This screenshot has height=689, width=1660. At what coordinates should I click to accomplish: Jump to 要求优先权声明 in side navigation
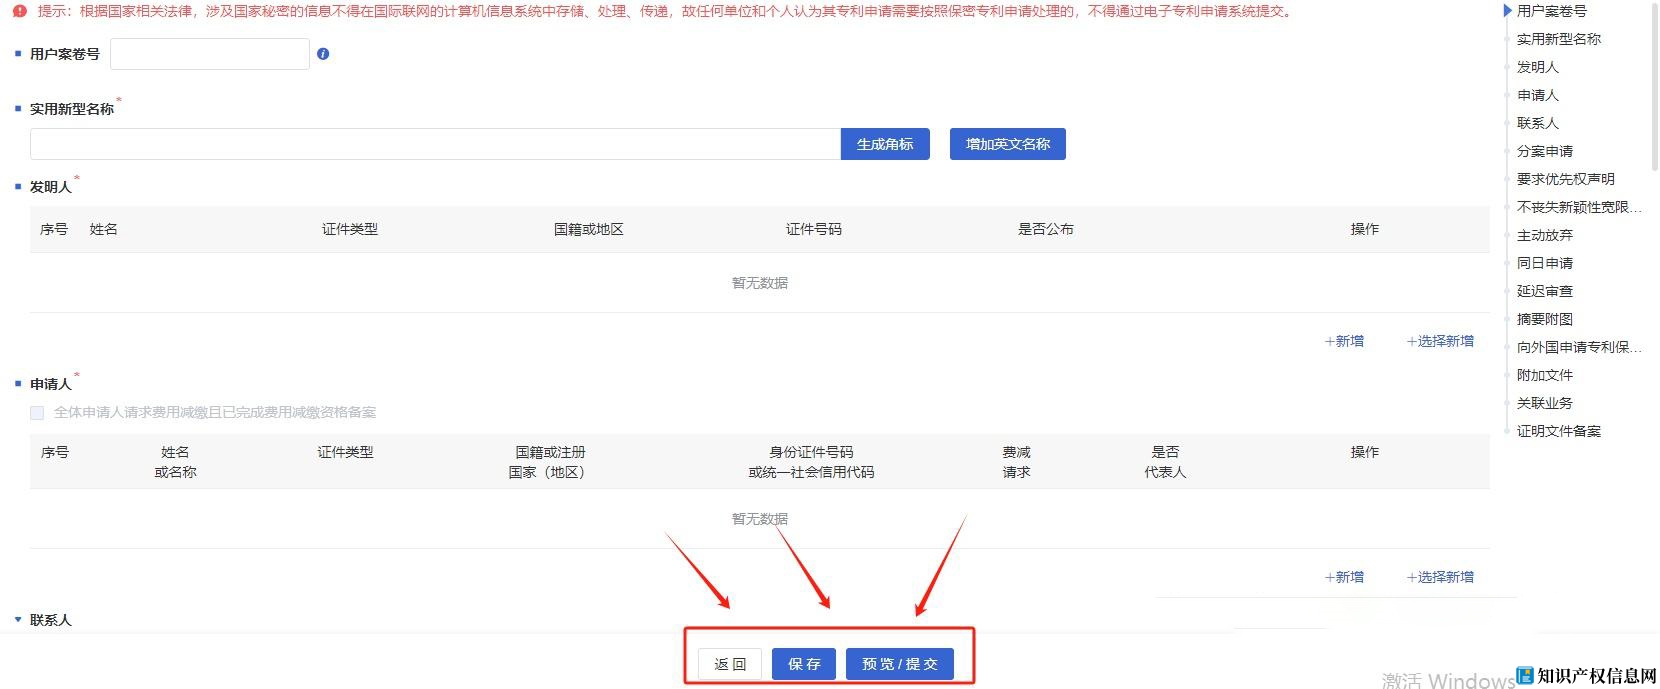pos(1565,179)
